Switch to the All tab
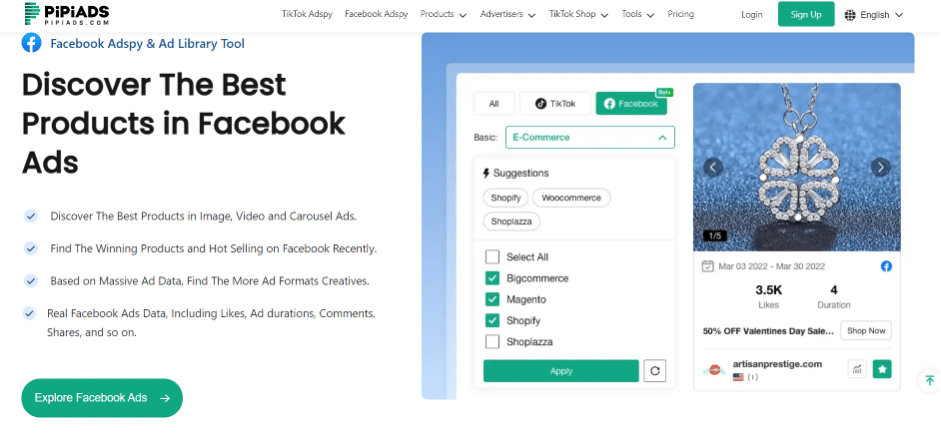Viewport: 941px width, 441px height. (494, 103)
